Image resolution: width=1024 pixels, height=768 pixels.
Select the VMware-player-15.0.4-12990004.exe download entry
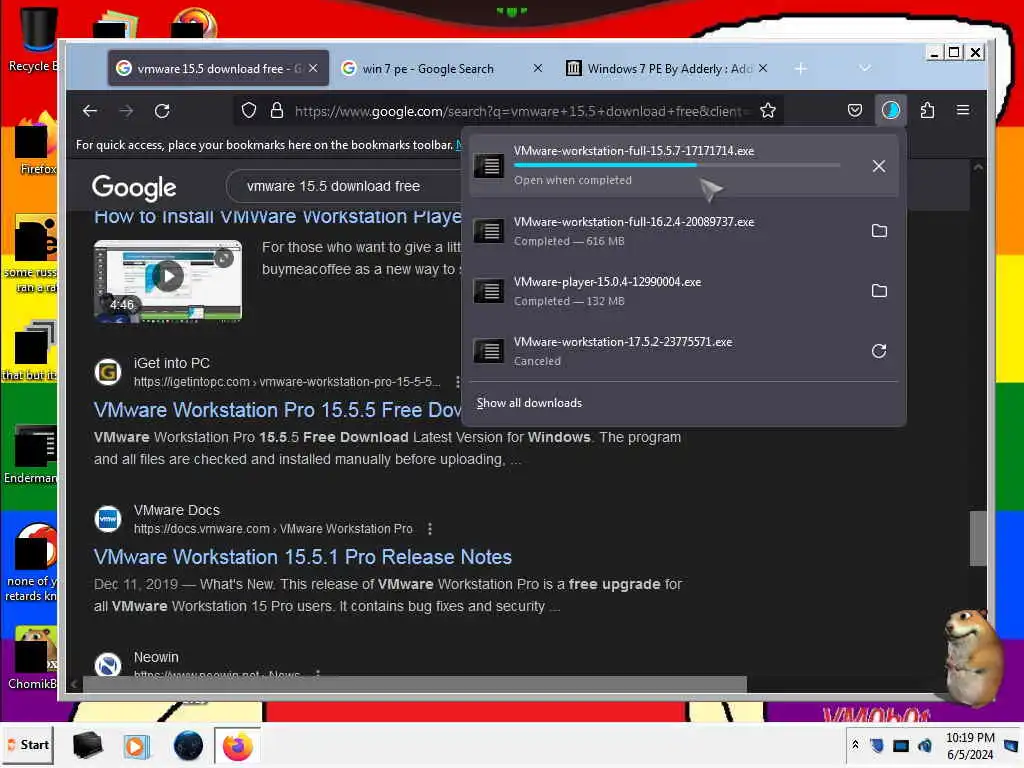[684, 291]
